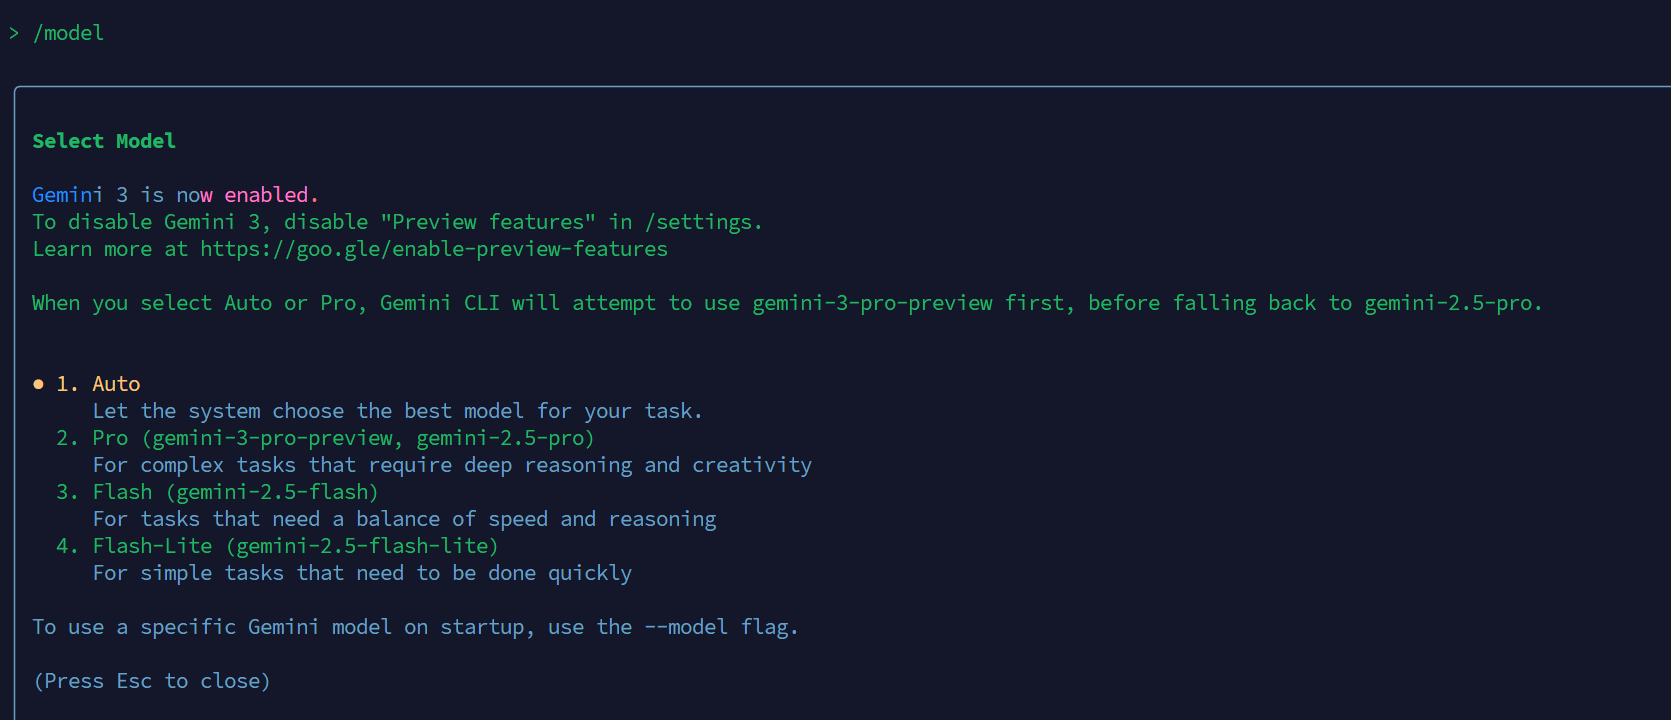The height and width of the screenshot is (720, 1671).
Task: Click the bullet marker next to Auto
Action: (38, 383)
